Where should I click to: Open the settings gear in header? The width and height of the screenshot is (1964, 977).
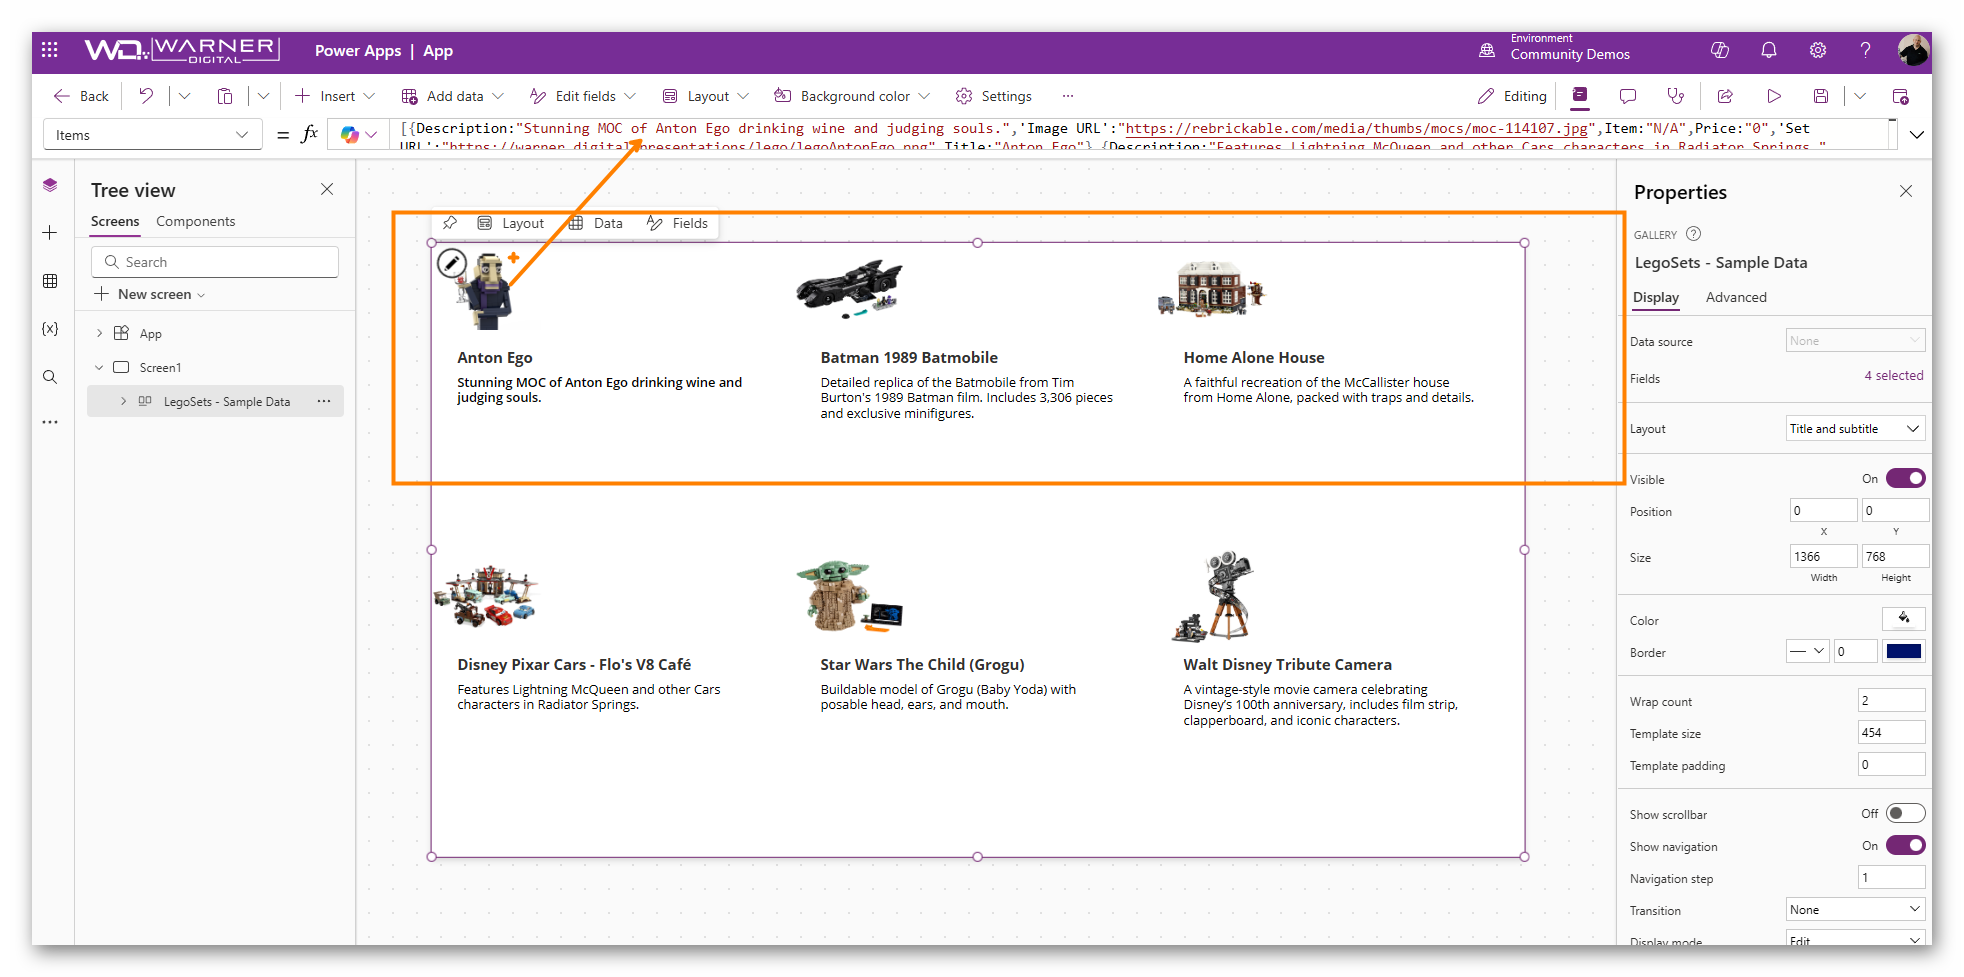(1818, 50)
